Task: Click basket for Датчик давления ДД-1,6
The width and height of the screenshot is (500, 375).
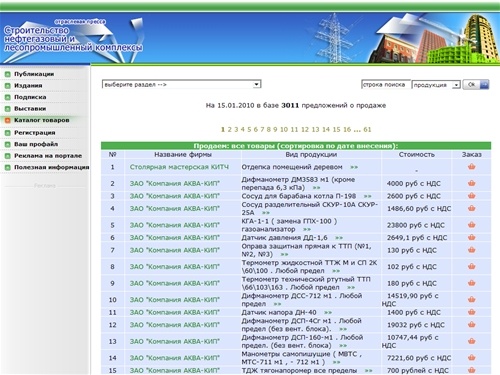Action: coord(471,237)
